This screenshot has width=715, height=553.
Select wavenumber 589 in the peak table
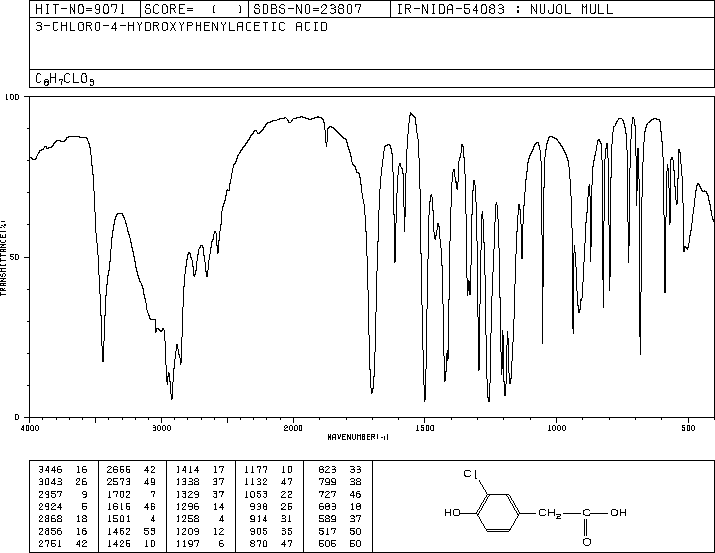(327, 519)
